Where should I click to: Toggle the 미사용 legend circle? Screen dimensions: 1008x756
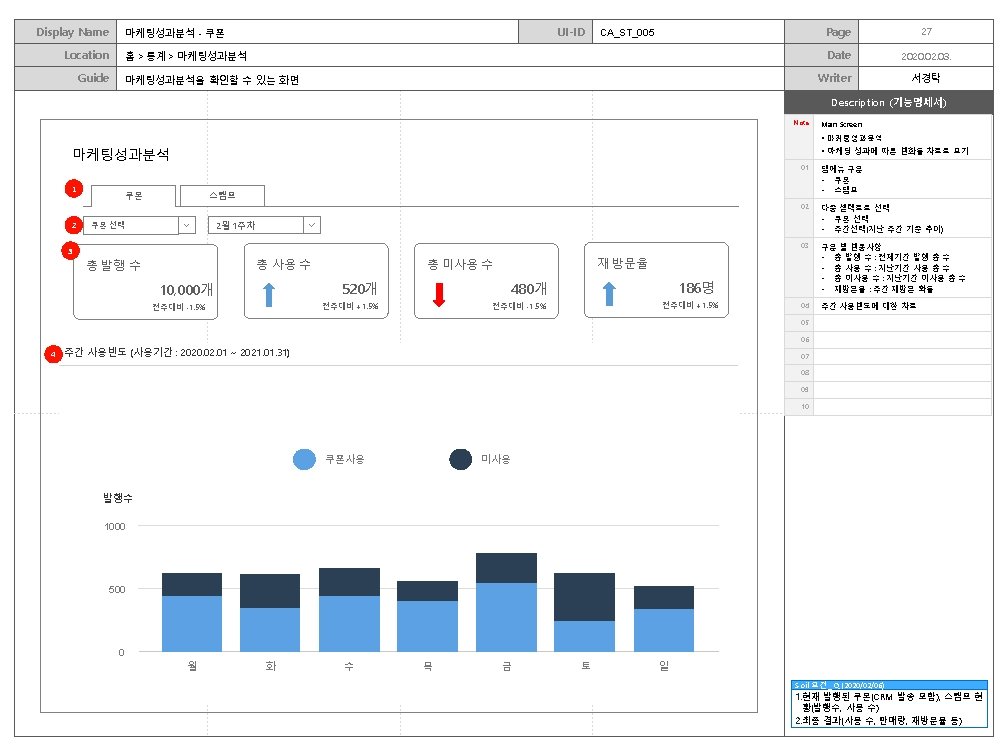[x=460, y=459]
